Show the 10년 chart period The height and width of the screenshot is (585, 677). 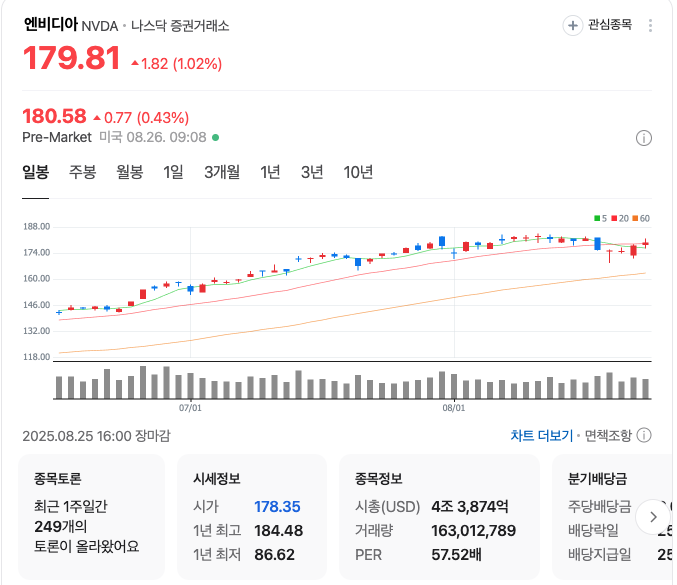coord(358,172)
